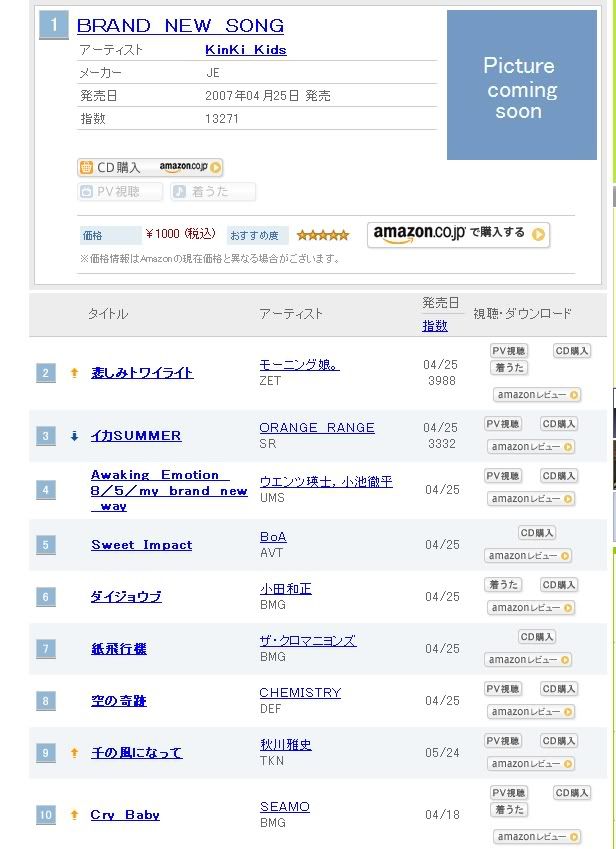Open SEAMO artist link
Viewport: 616px width, 849px height.
click(285, 807)
